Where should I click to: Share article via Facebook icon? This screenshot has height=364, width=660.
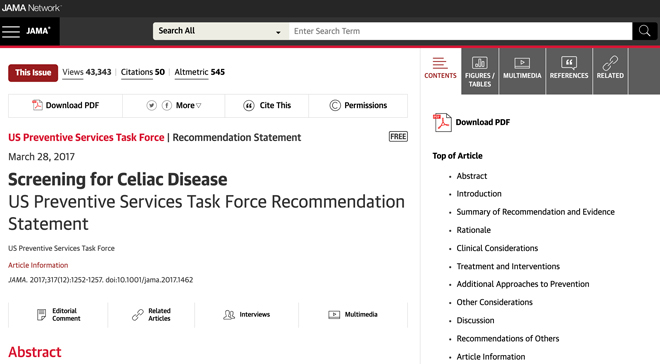pyautogui.click(x=167, y=105)
